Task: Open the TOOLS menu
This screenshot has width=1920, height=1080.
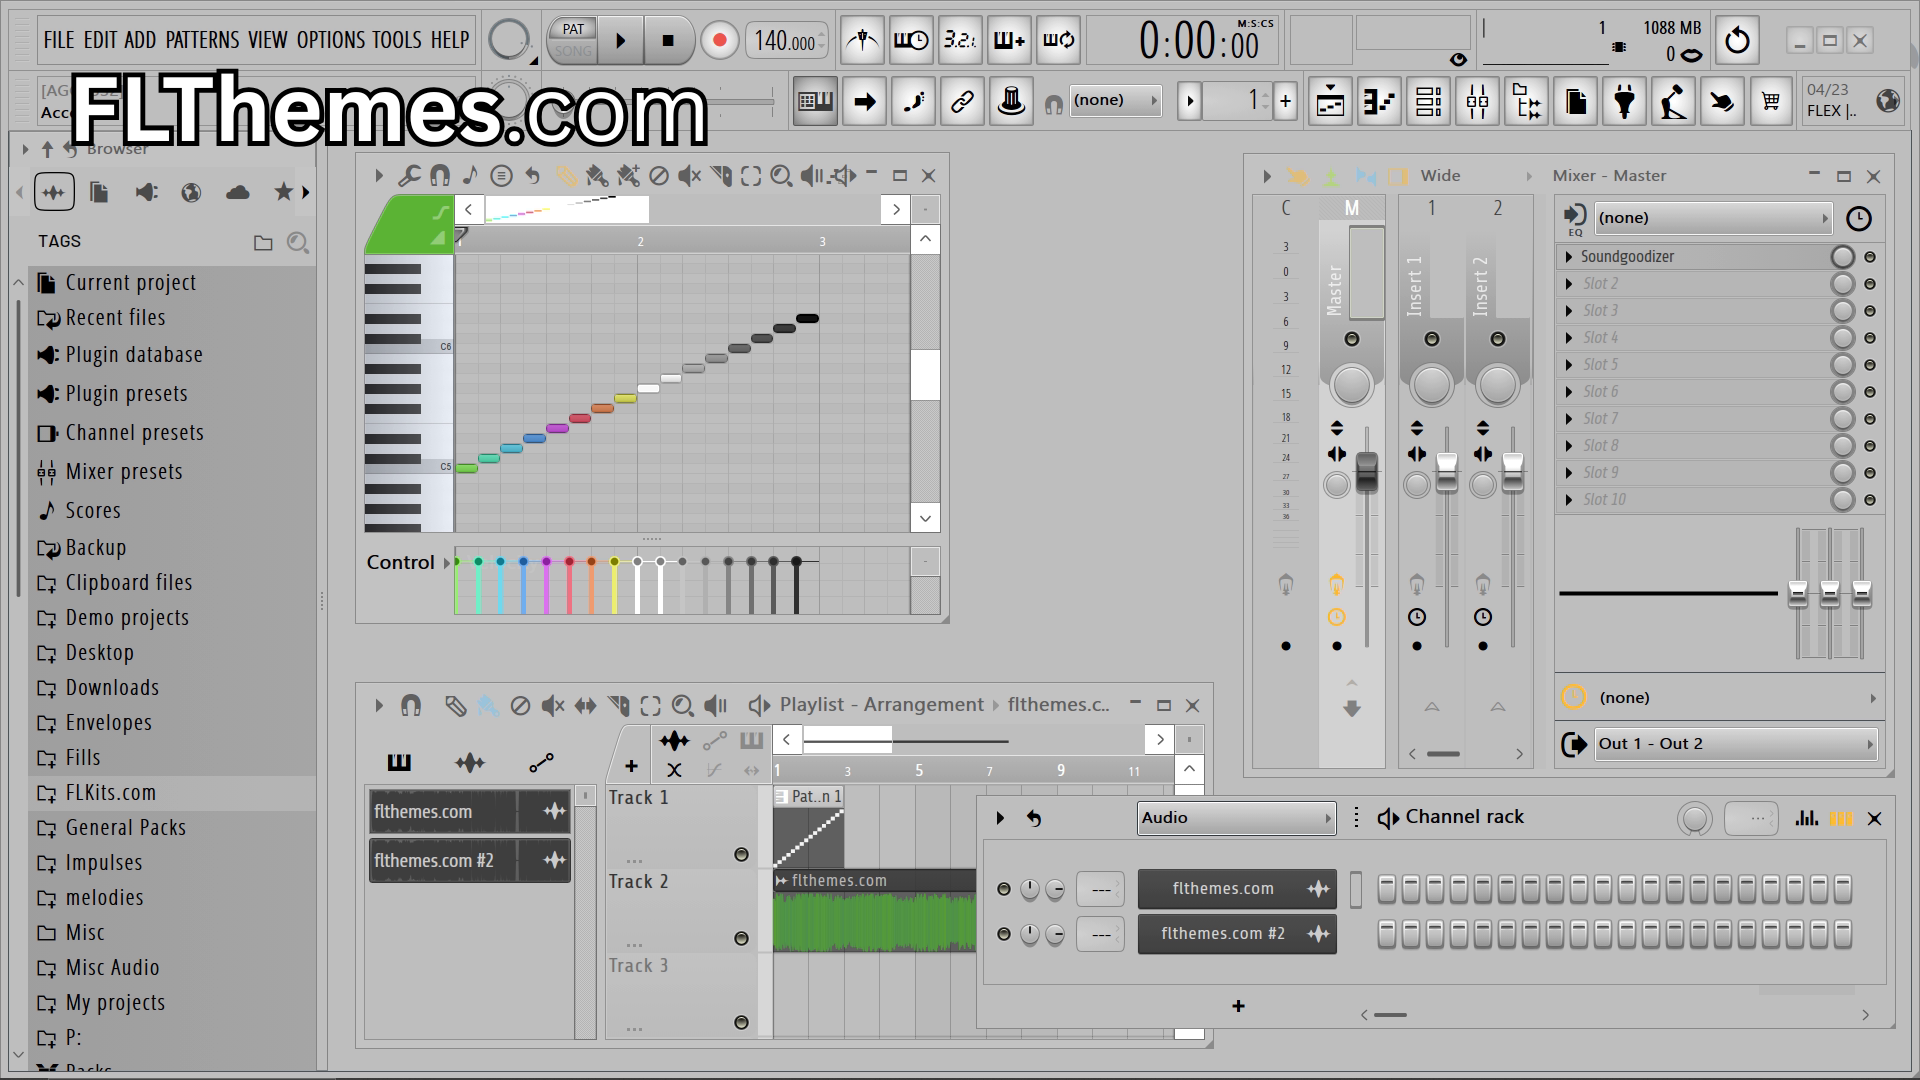Action: (x=397, y=40)
